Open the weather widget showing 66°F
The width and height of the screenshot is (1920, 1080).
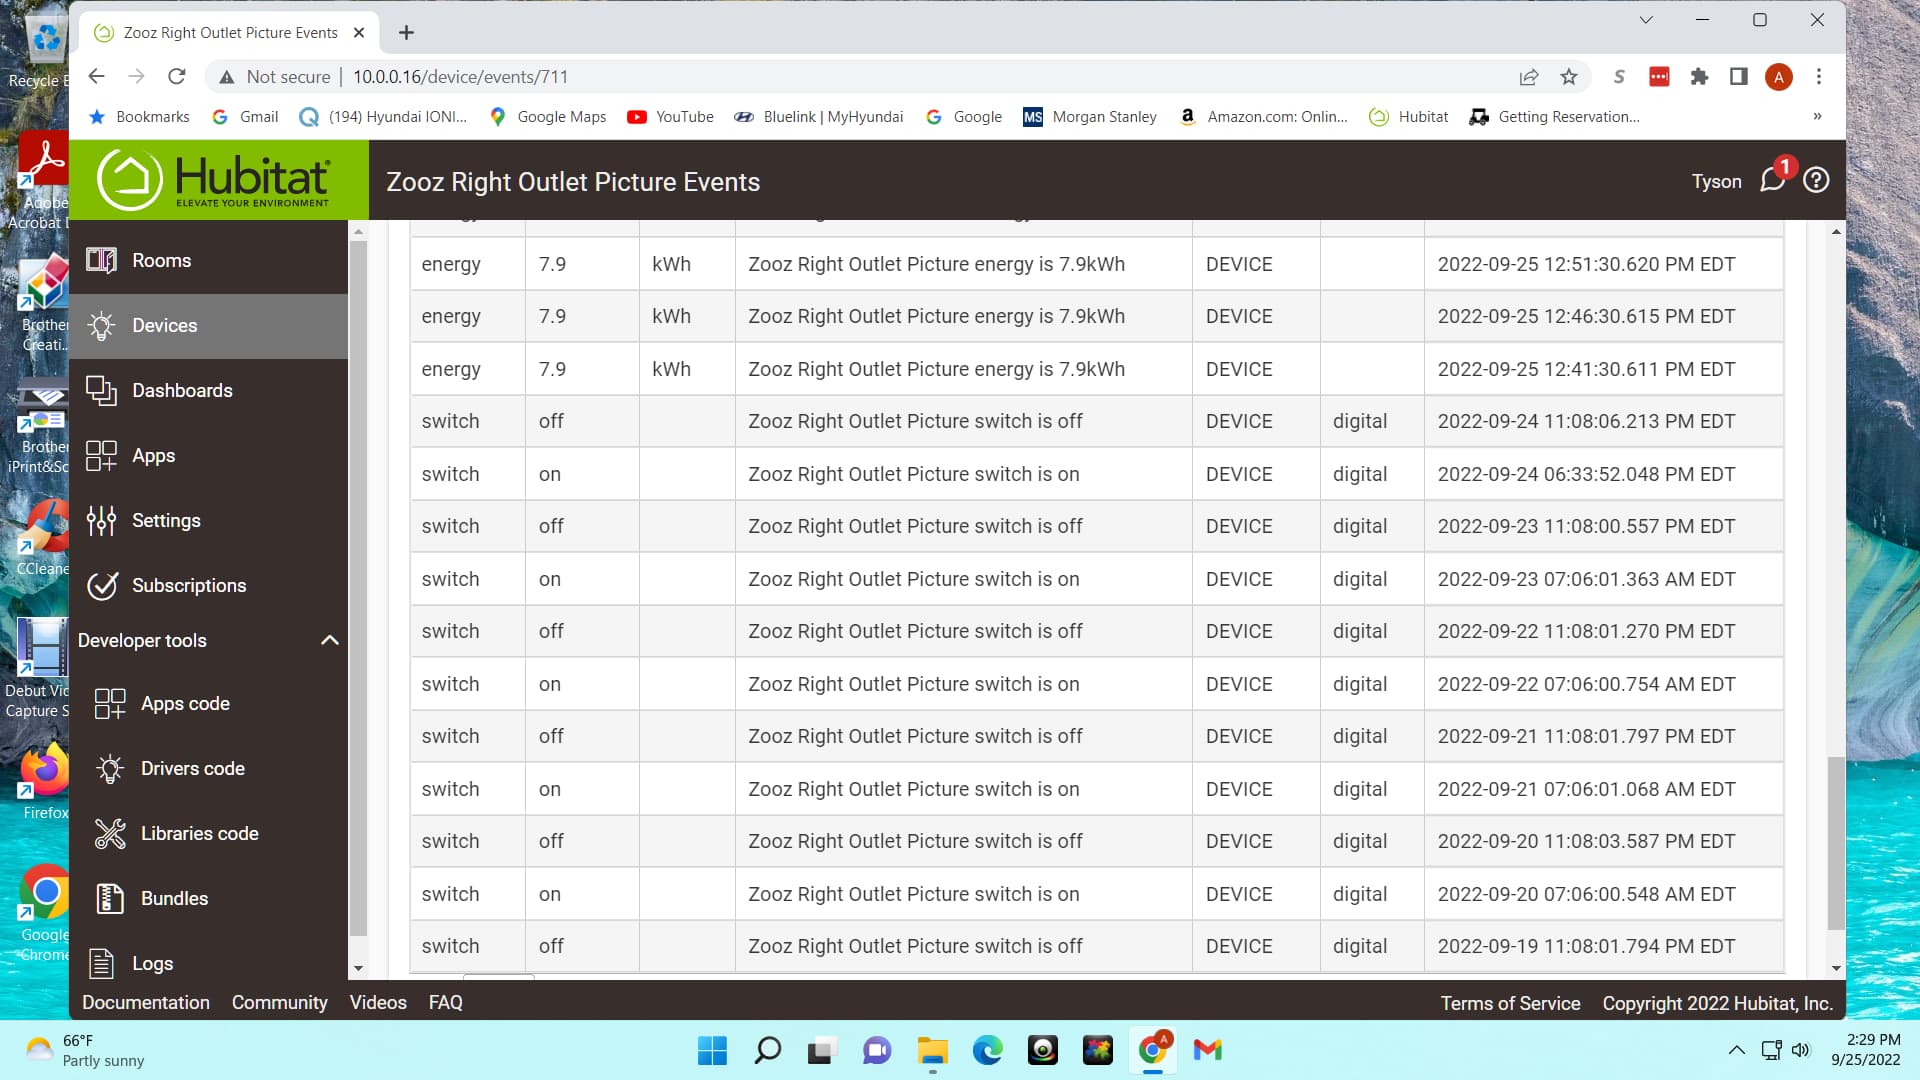point(85,1050)
